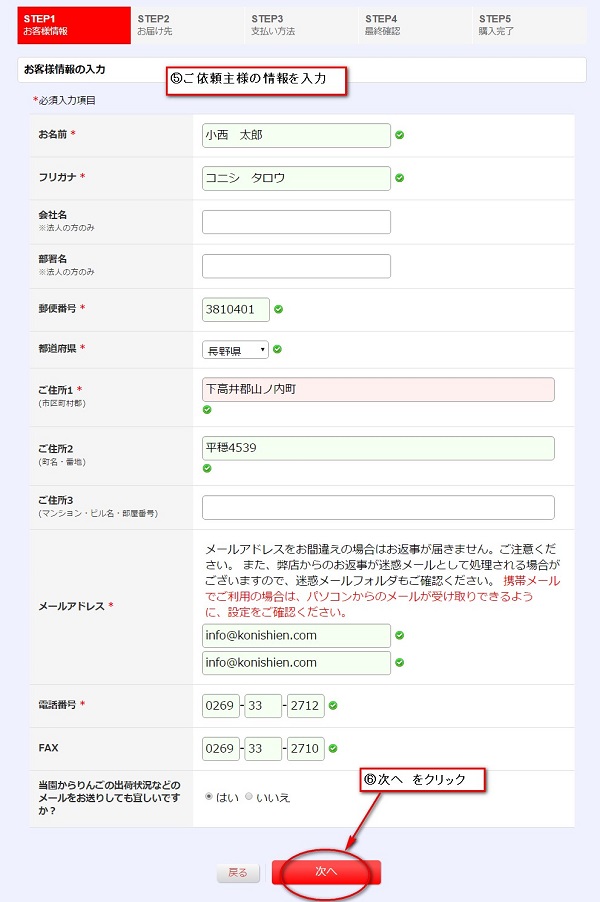This screenshot has width=600, height=902.
Task: Open the STEP2 お届け先 tab
Action: [188, 25]
